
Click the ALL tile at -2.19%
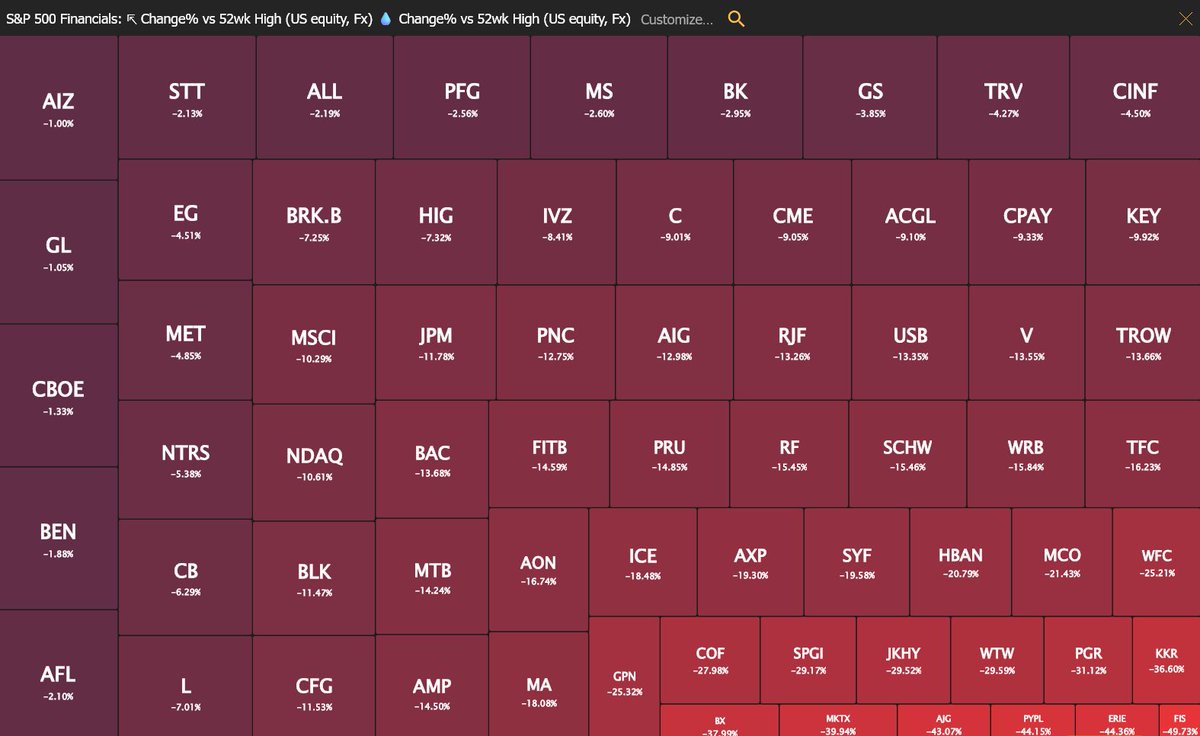coord(325,99)
